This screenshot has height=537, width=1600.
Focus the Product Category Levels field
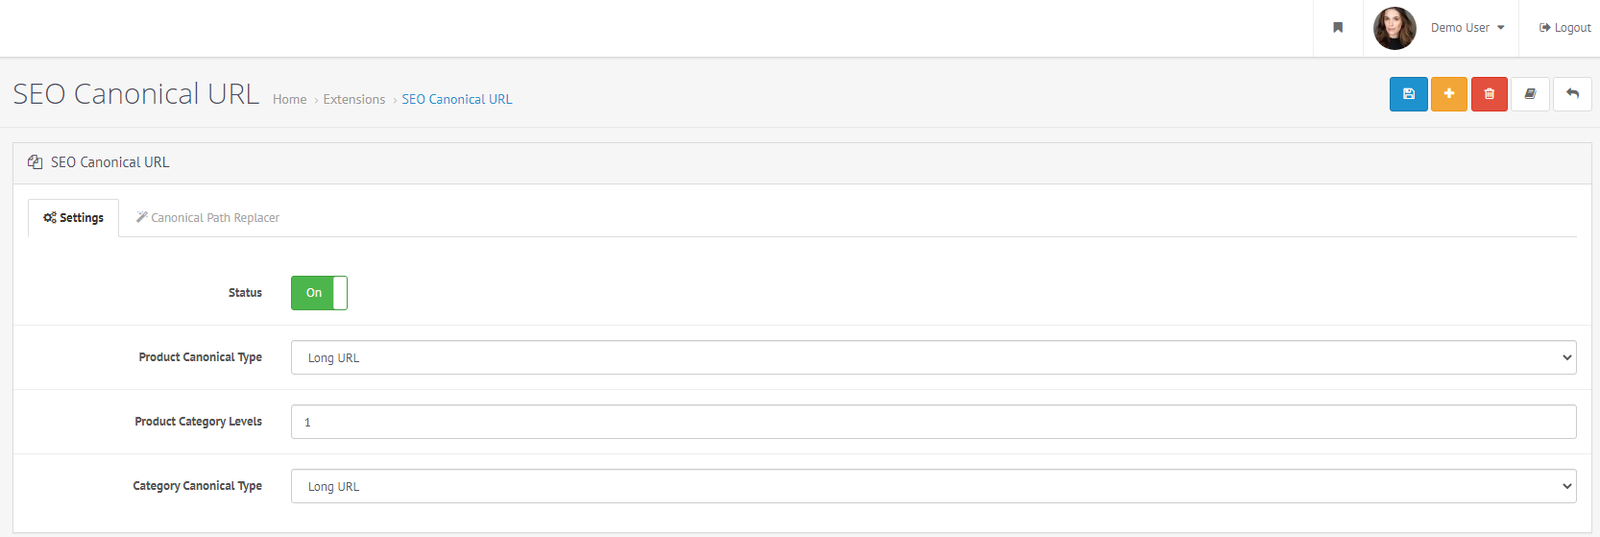(x=933, y=422)
